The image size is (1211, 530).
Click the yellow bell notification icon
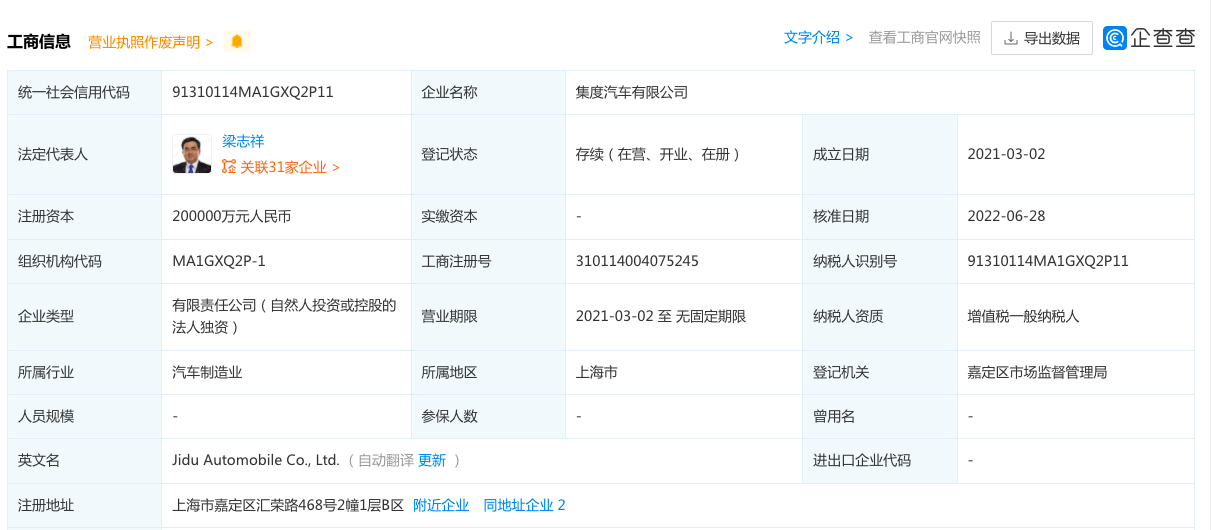237,41
